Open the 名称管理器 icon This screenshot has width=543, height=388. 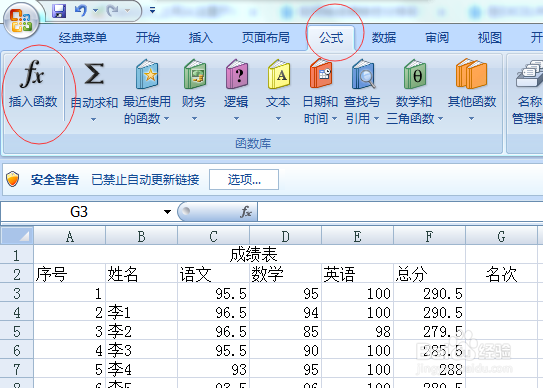[529, 74]
